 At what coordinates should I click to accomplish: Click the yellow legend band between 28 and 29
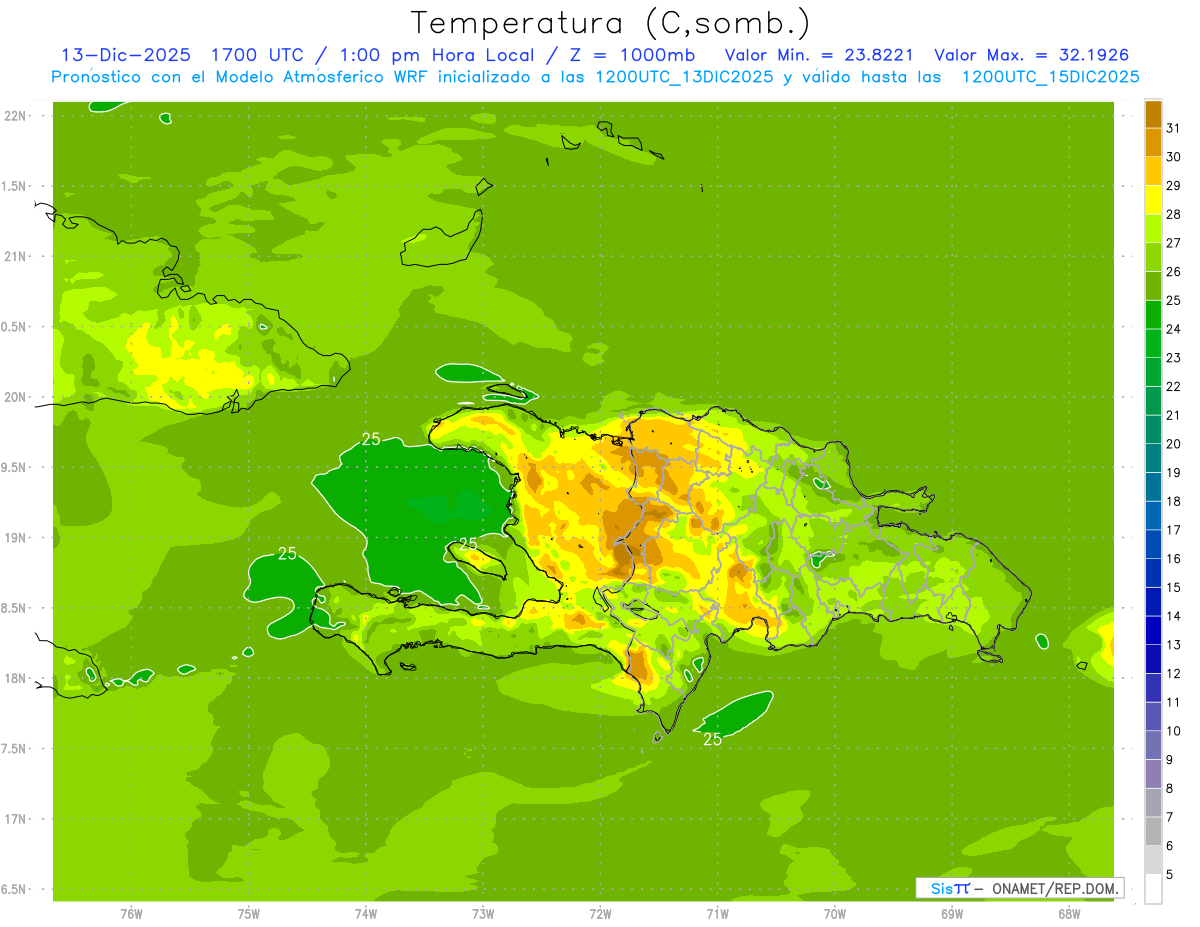[1153, 200]
